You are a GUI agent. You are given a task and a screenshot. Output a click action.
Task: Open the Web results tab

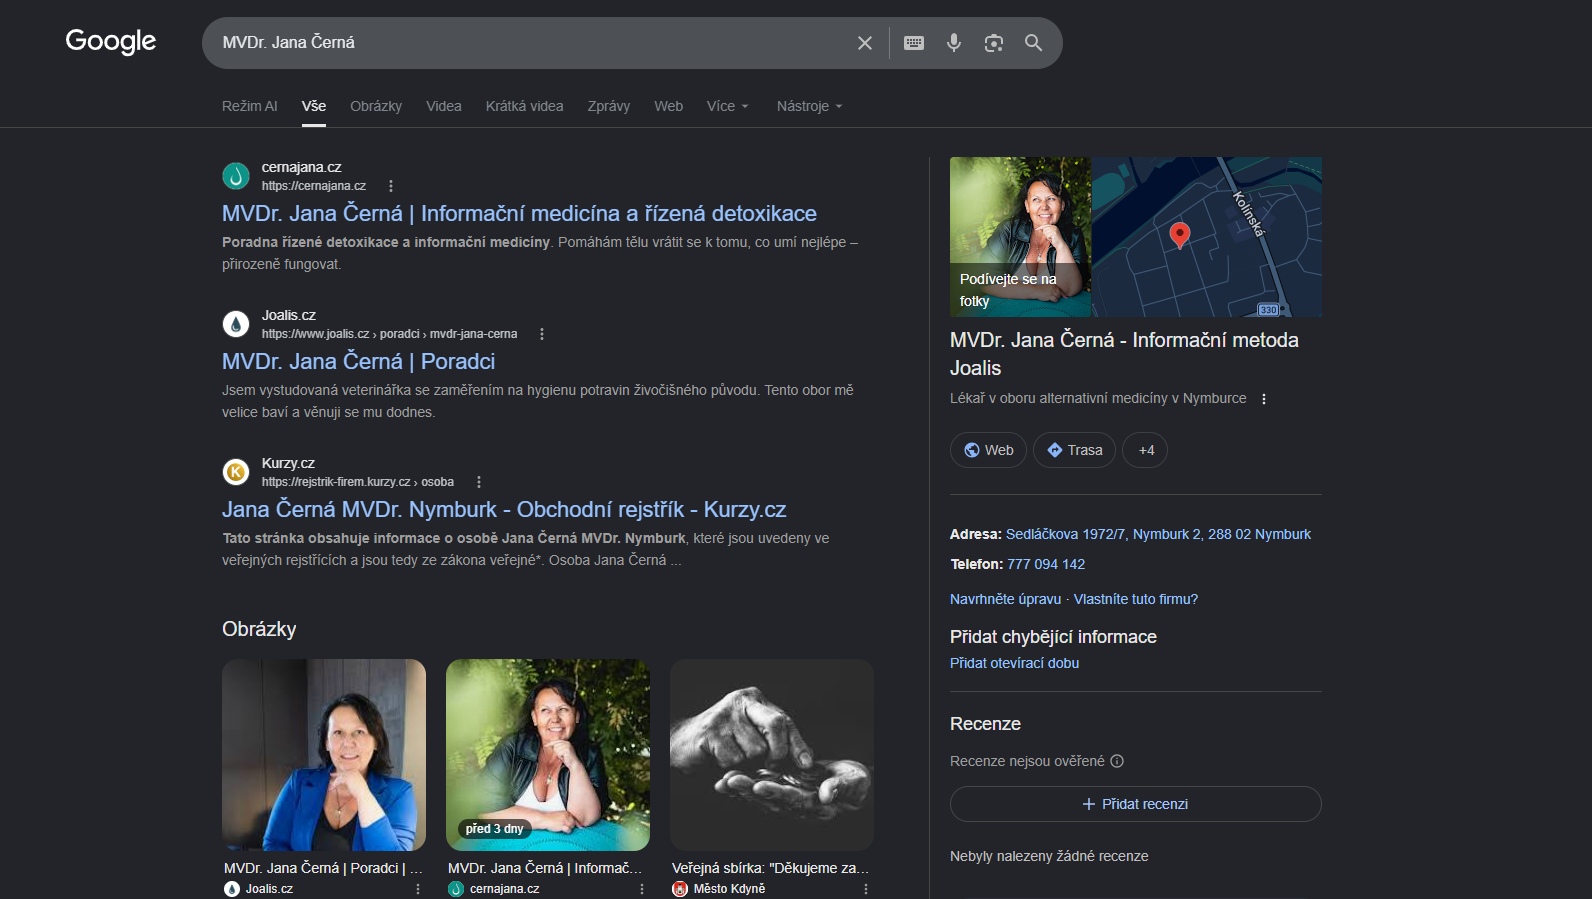(669, 106)
